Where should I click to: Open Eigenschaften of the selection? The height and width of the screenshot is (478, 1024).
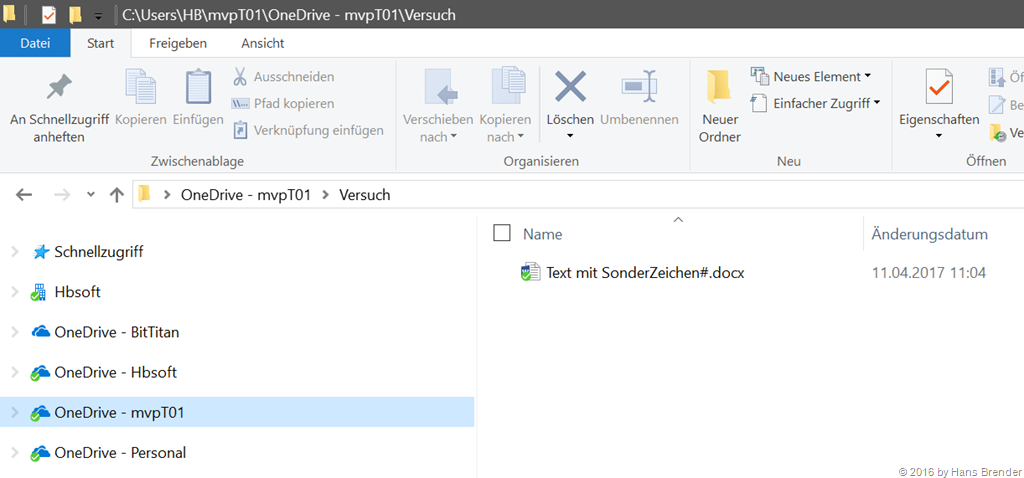(x=938, y=90)
